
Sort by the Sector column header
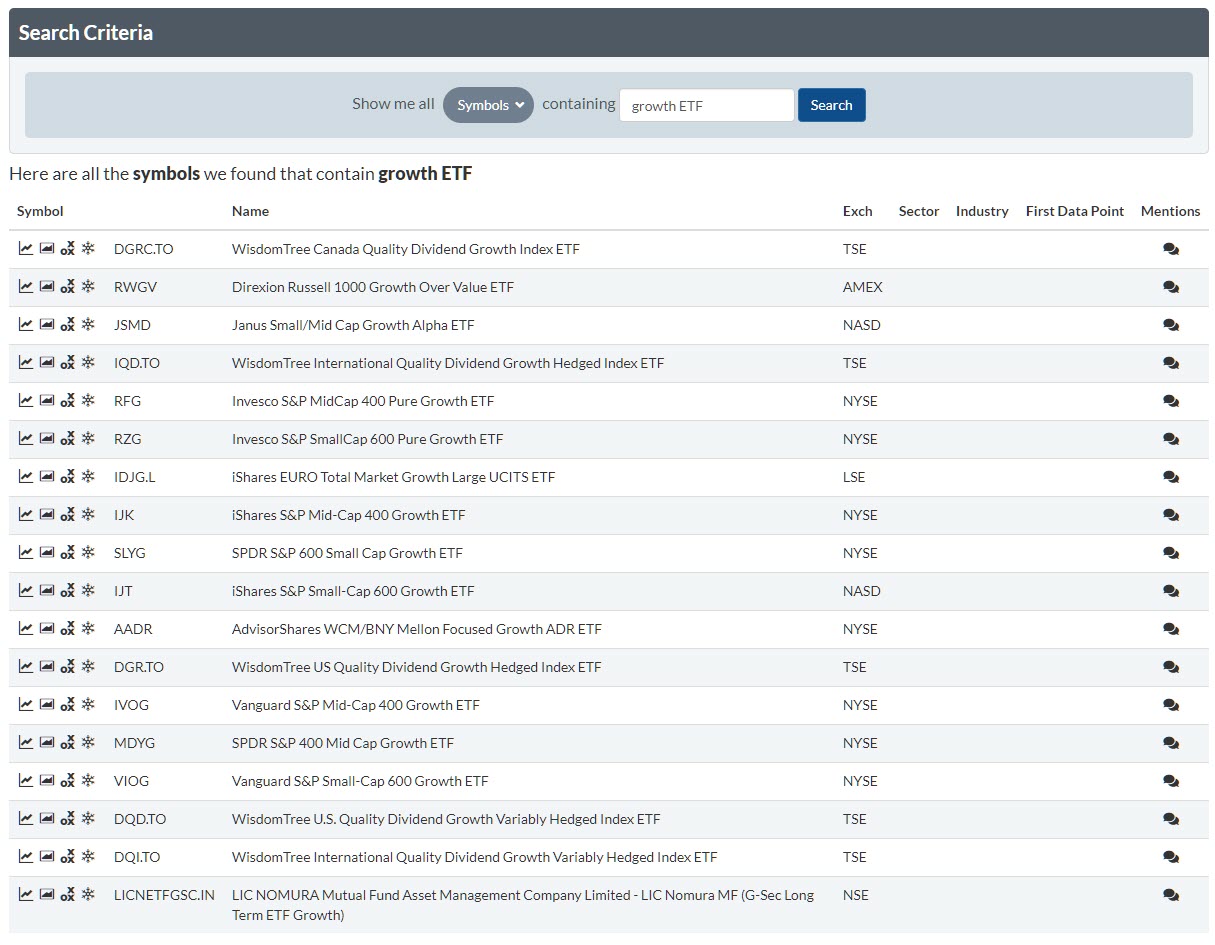click(x=919, y=211)
